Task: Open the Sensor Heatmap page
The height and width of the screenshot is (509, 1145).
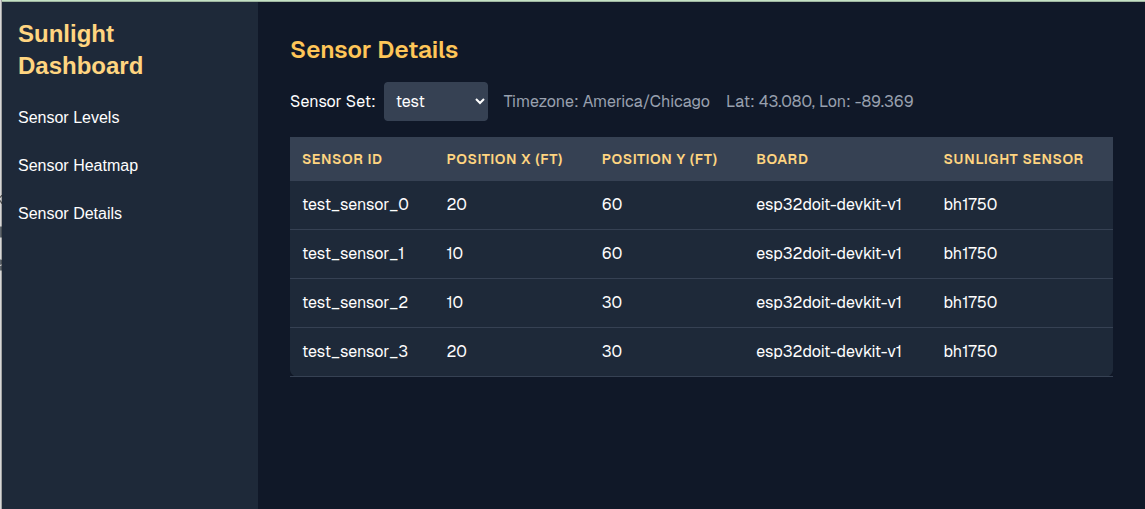Action: (78, 166)
